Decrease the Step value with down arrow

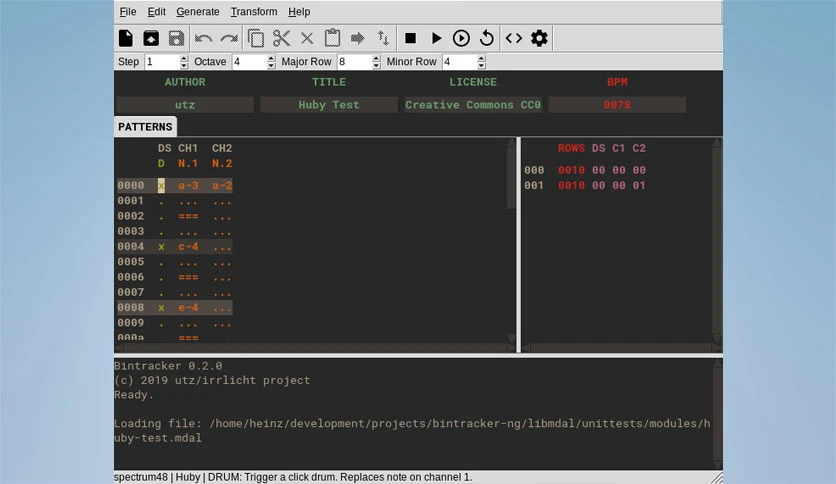(184, 66)
